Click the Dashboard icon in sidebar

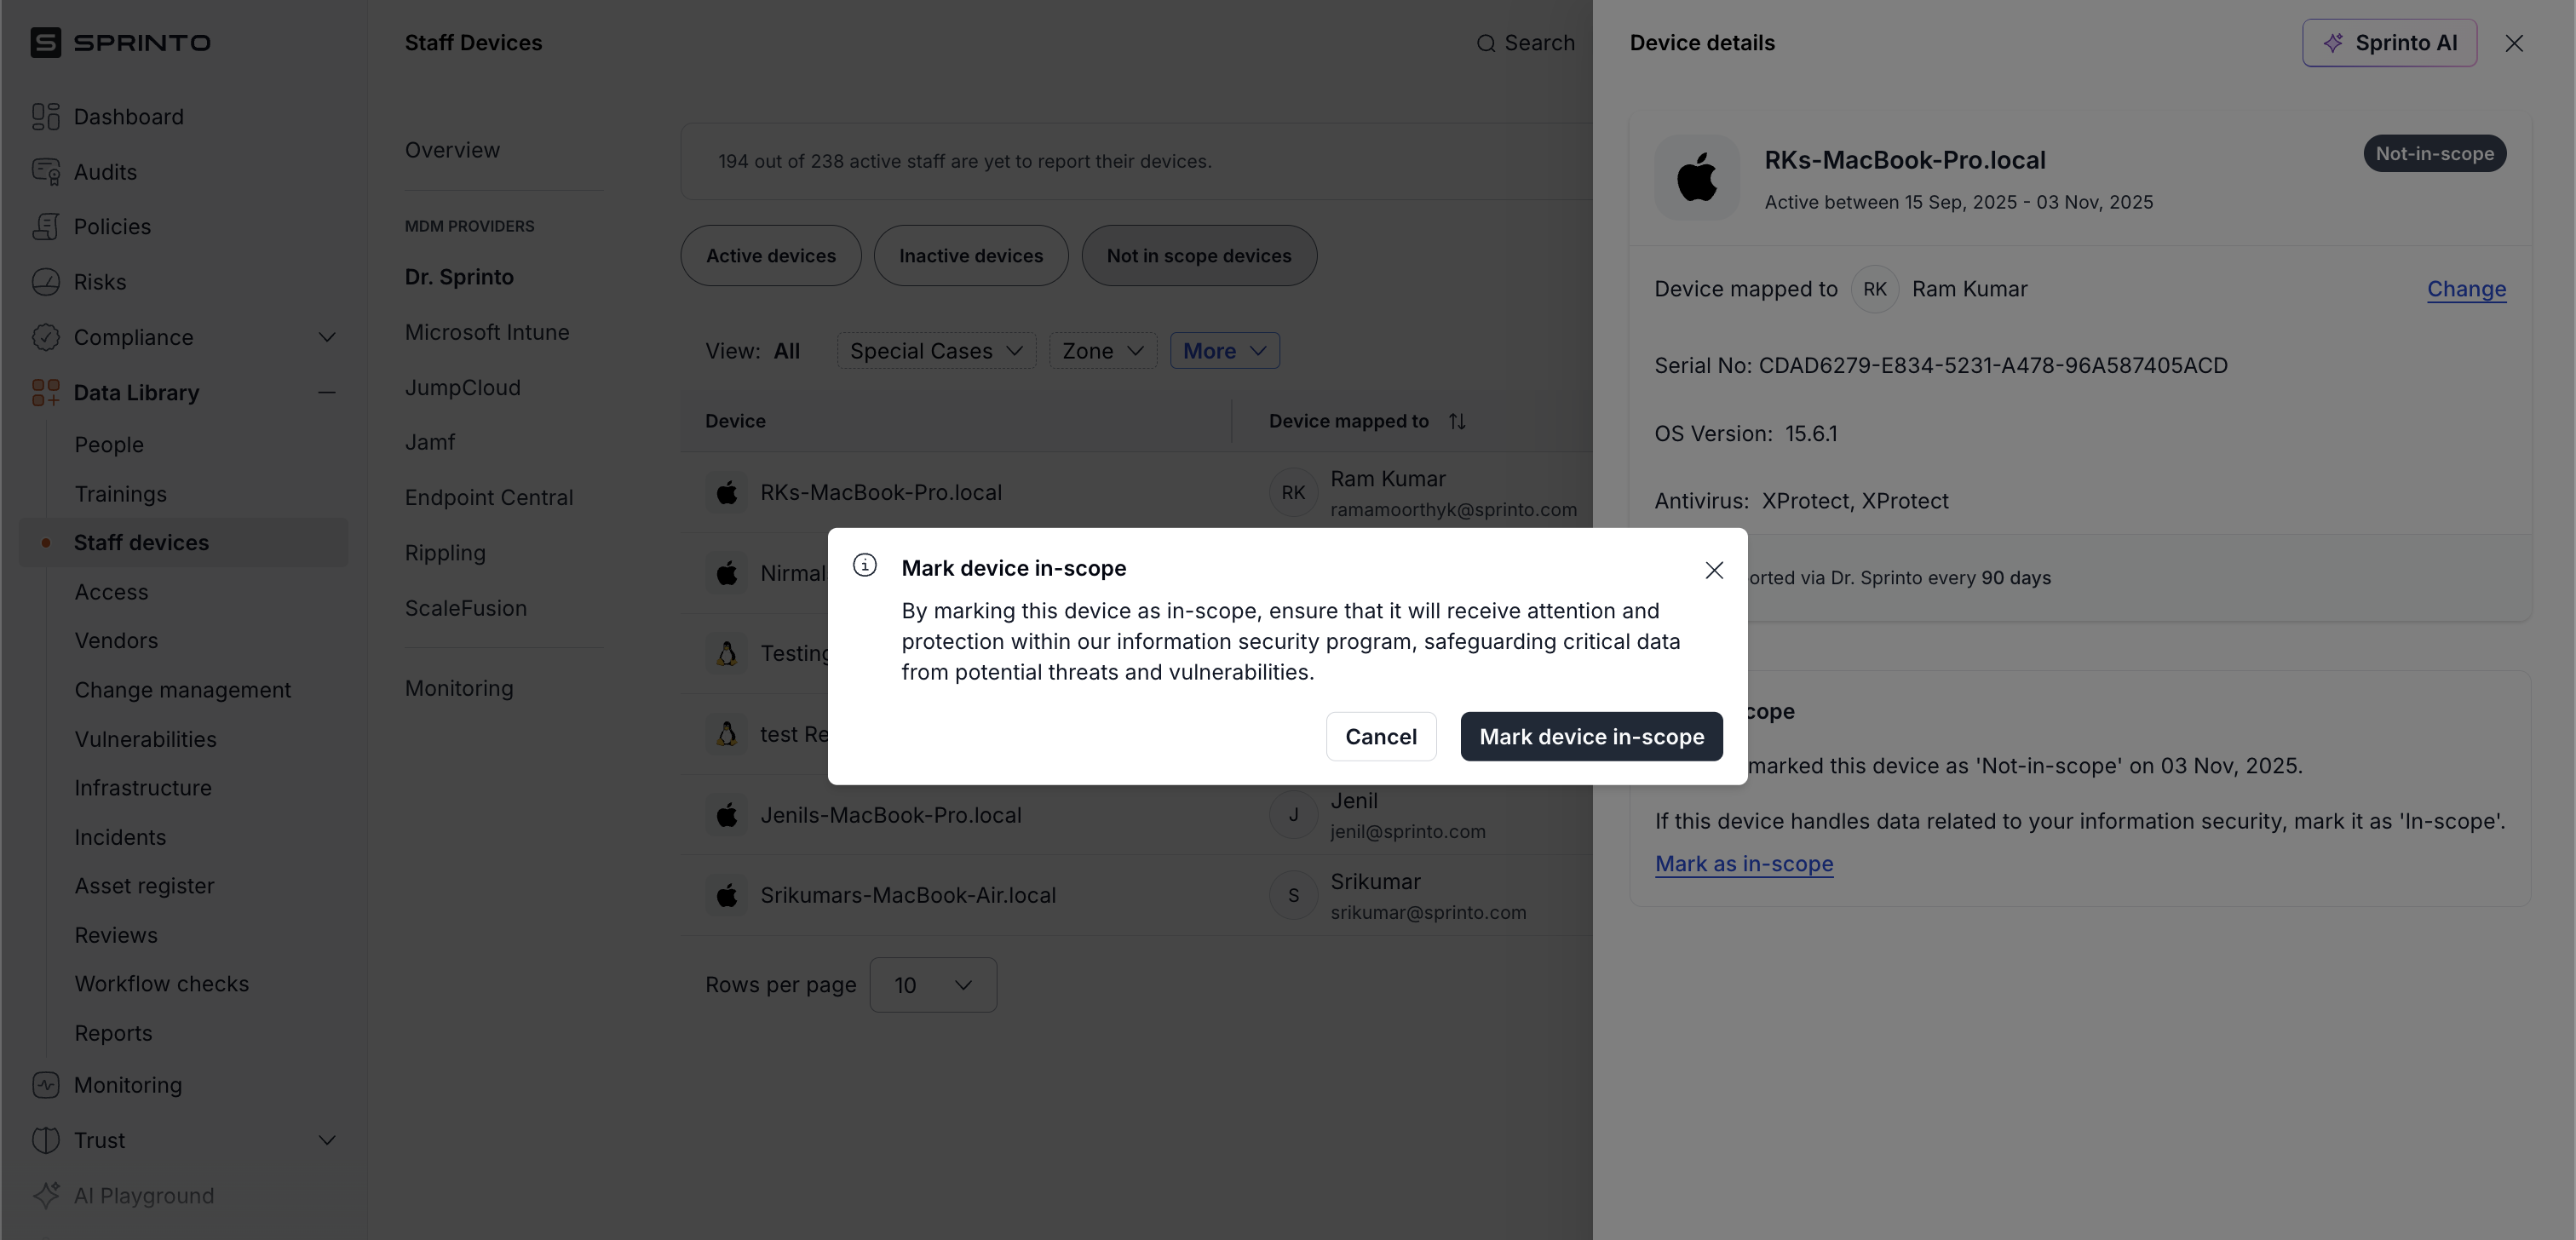coord(45,117)
